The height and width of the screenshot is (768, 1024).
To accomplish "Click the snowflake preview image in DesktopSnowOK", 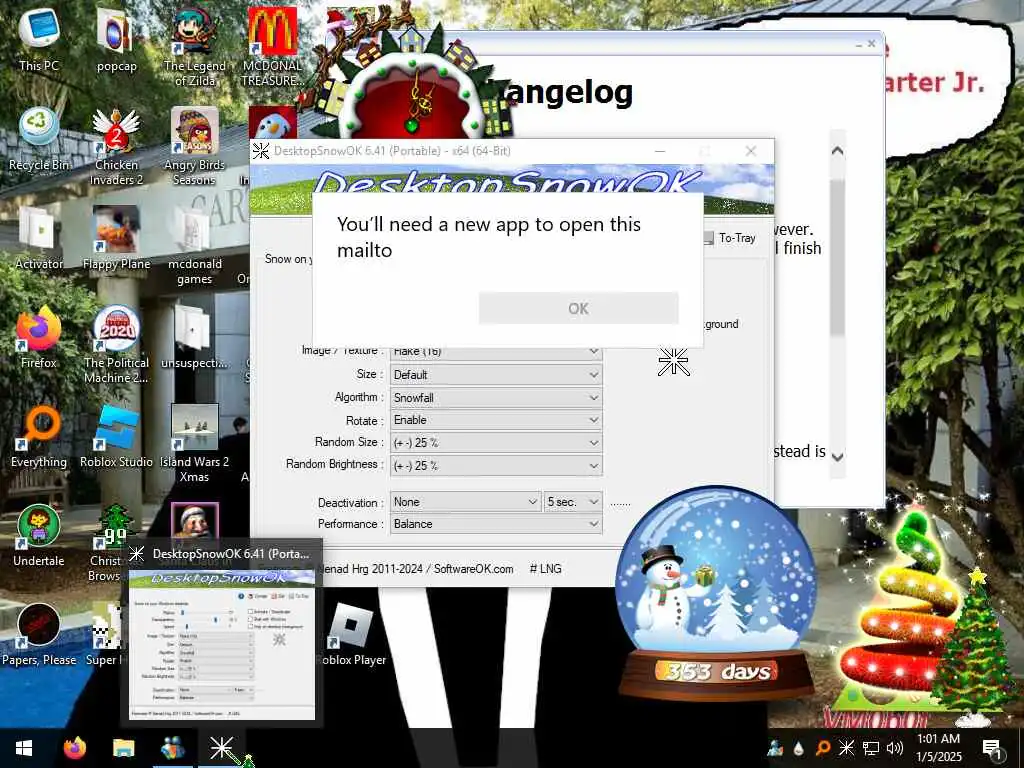I will [673, 362].
